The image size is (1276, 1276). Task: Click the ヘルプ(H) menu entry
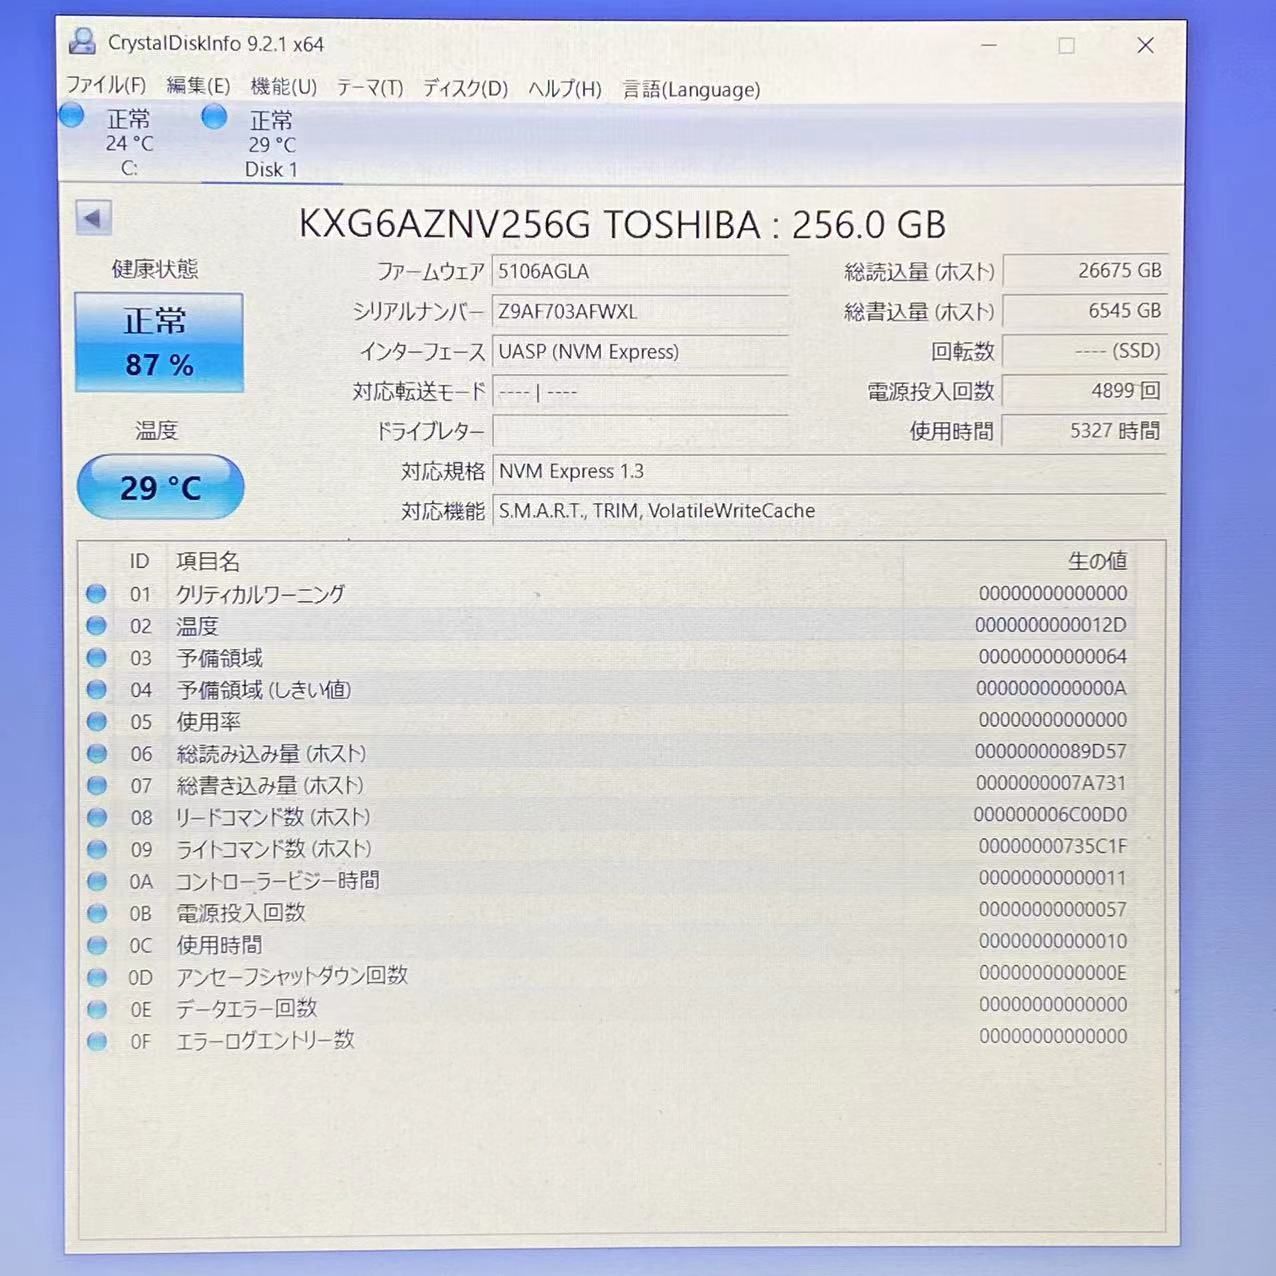(x=563, y=89)
